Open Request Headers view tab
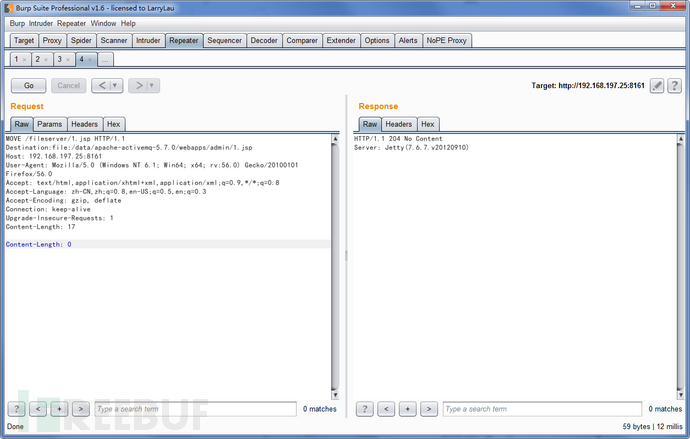690x439 pixels. pos(84,124)
